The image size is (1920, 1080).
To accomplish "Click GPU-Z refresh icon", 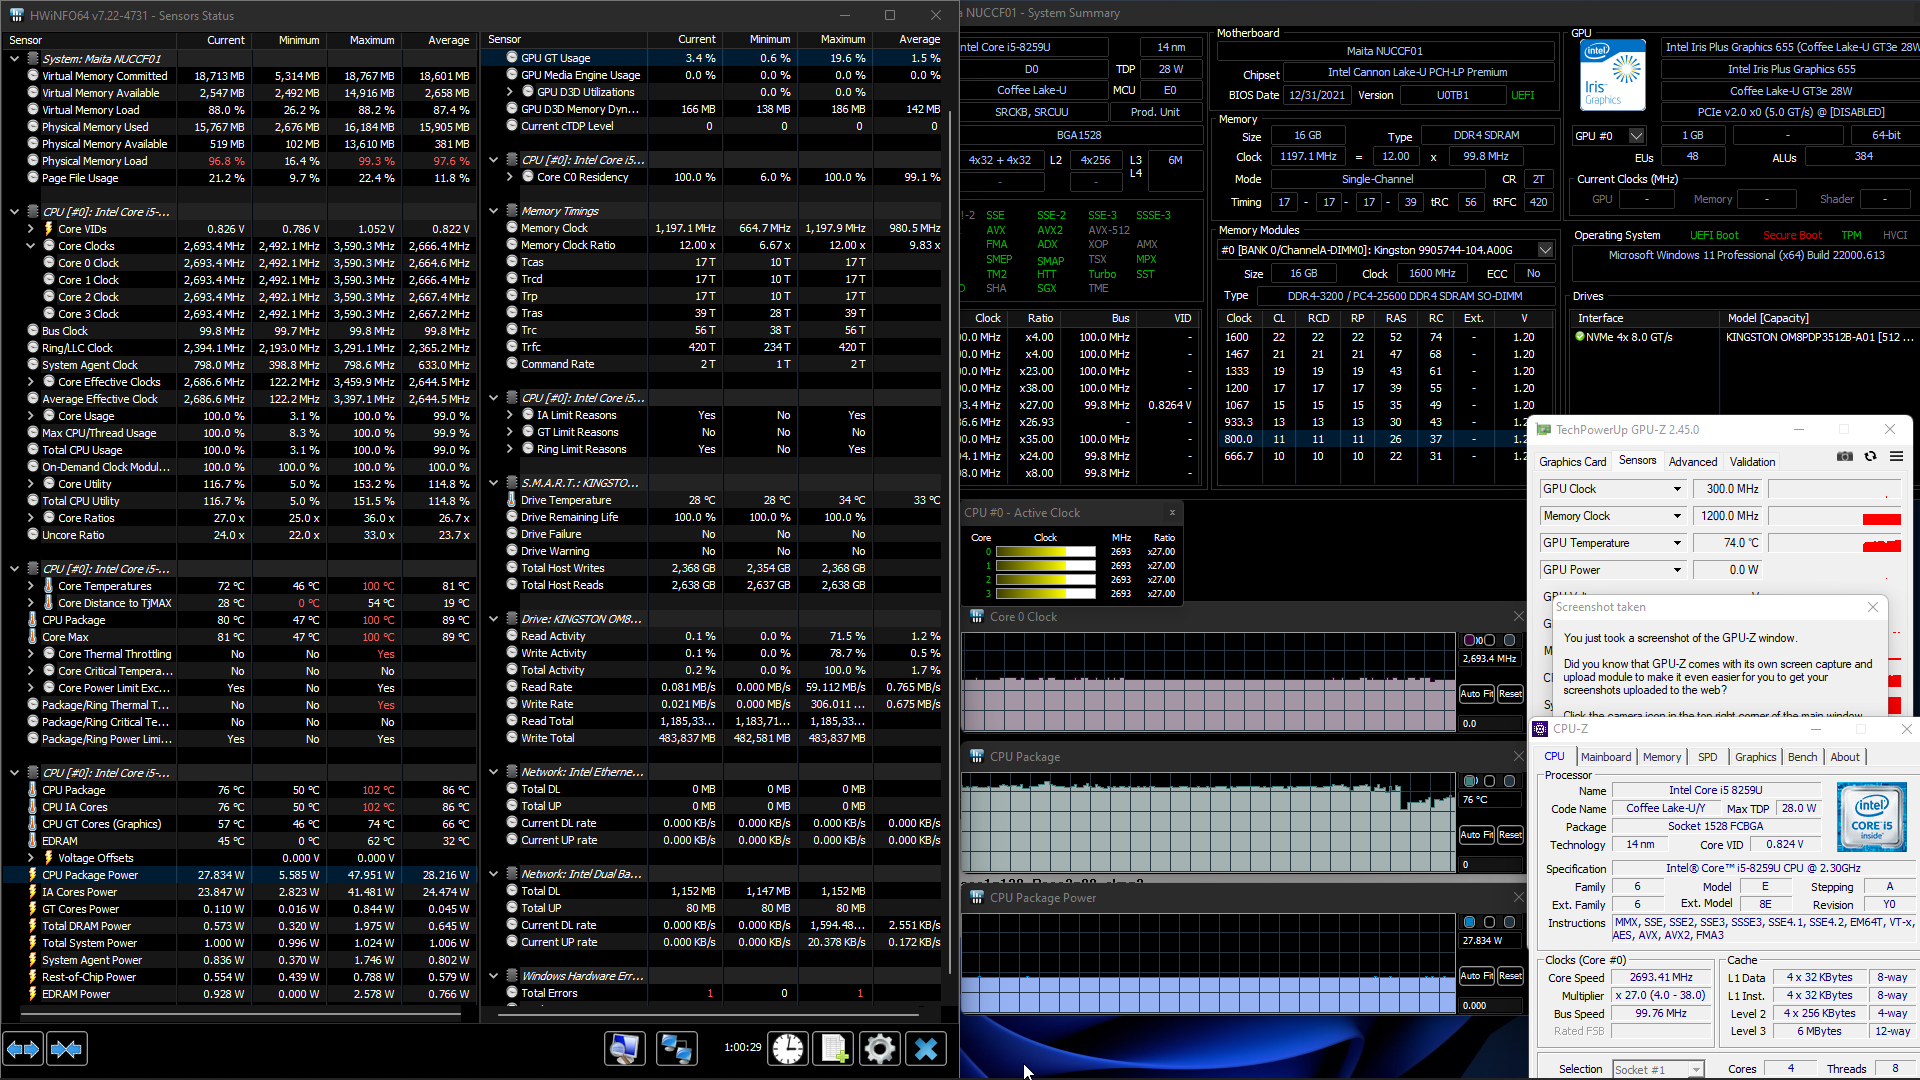I will 1870,457.
